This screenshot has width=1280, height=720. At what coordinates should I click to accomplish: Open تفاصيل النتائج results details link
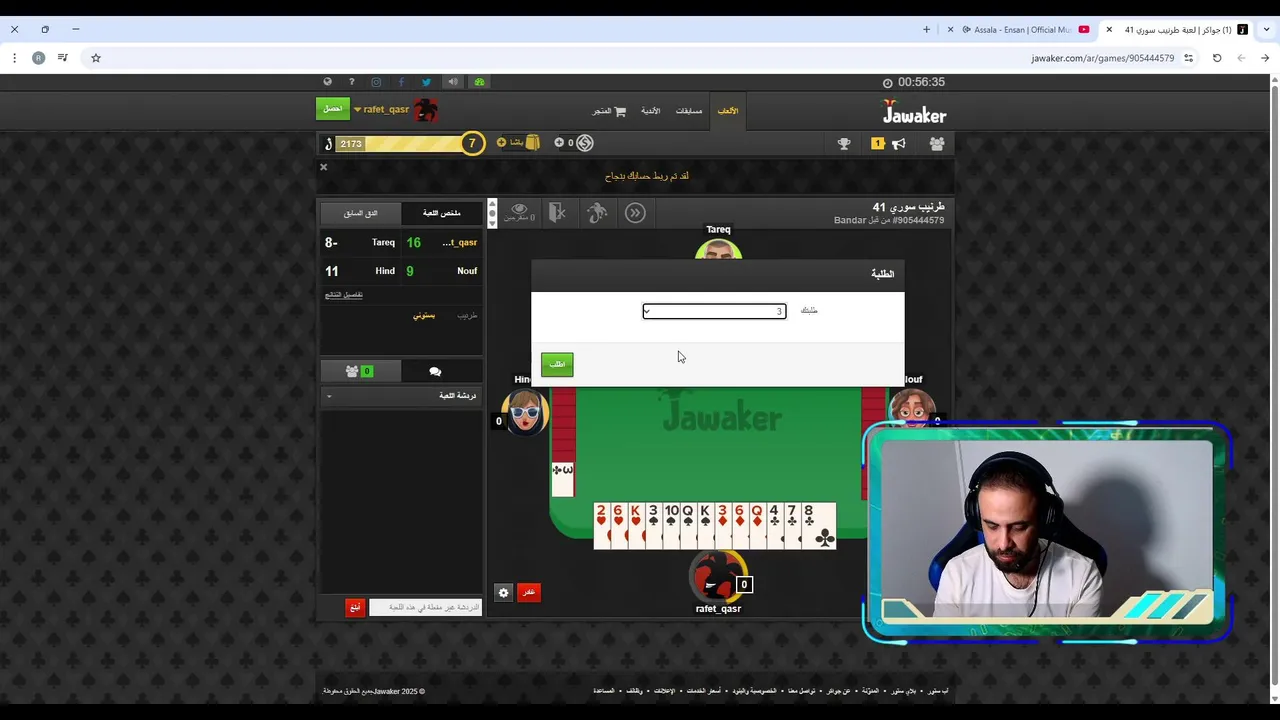(343, 295)
